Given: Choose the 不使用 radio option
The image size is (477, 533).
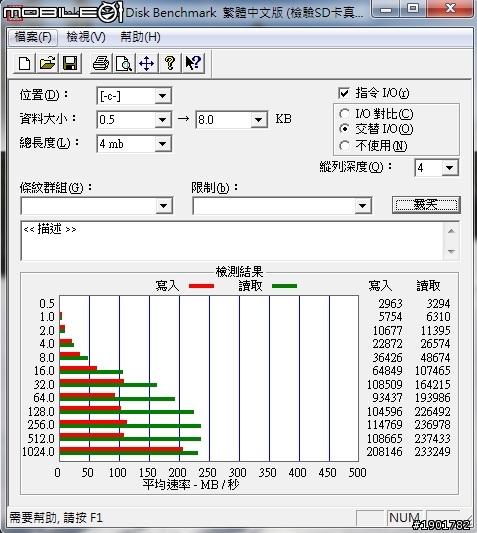Looking at the screenshot, I should (344, 145).
